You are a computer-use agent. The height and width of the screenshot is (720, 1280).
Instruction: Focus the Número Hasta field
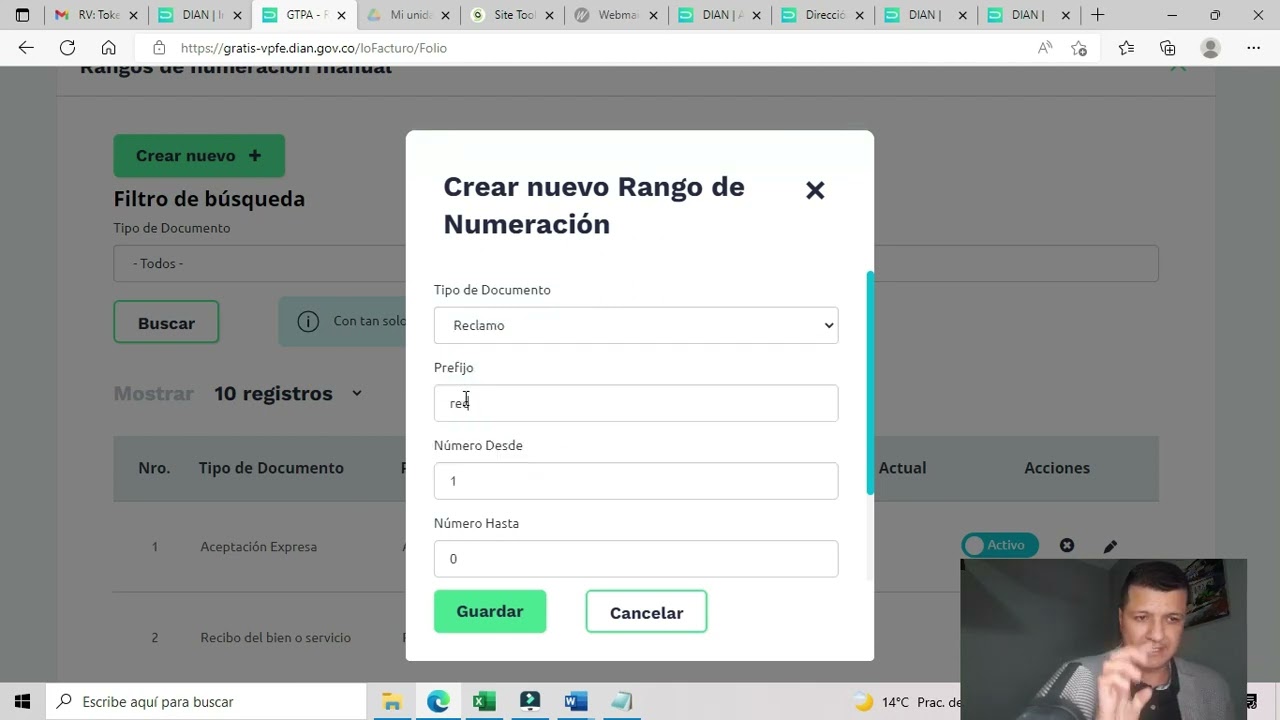636,559
